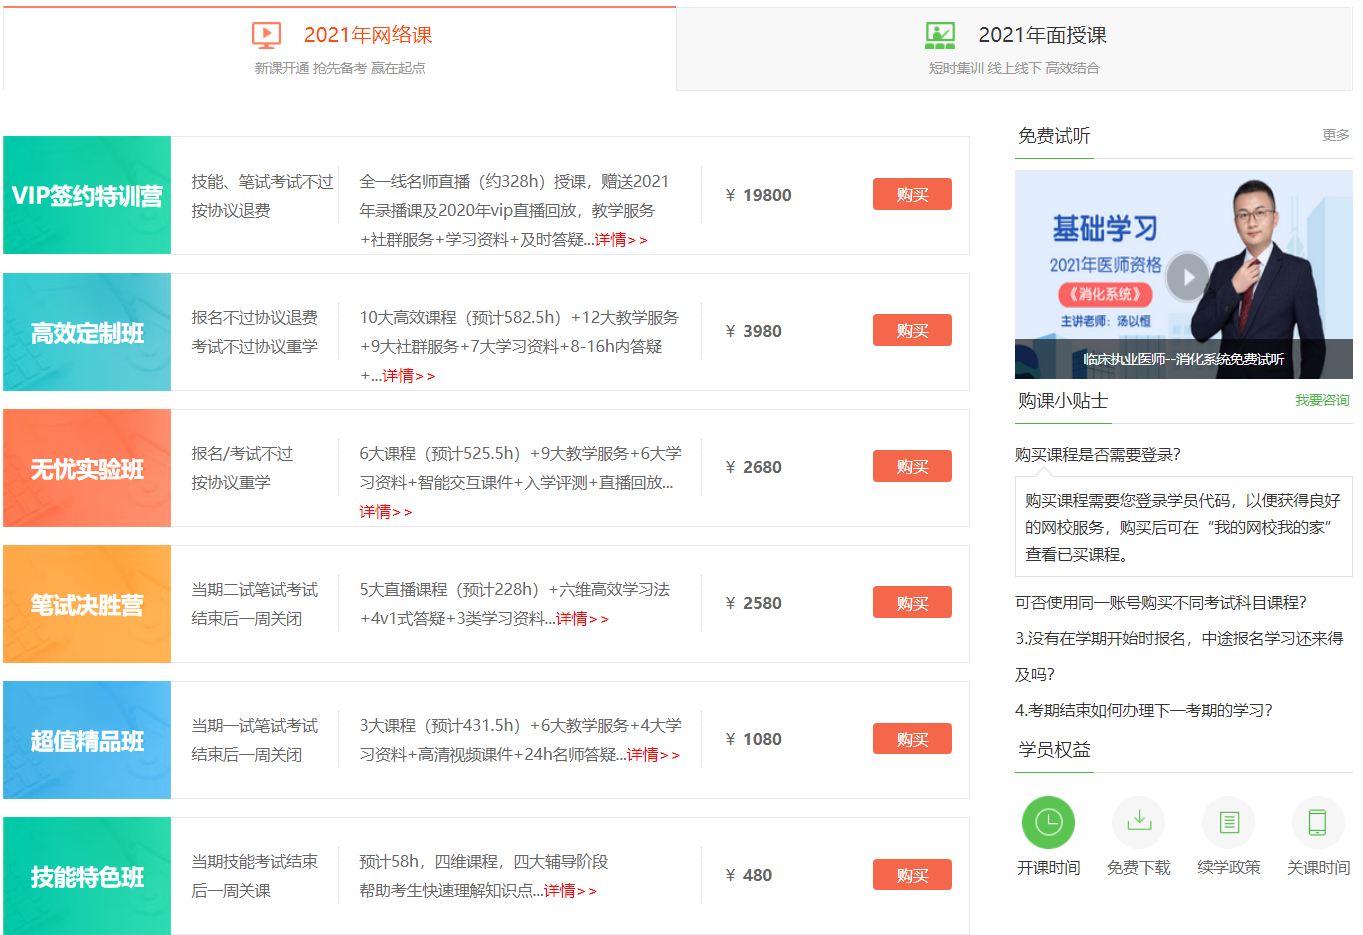The height and width of the screenshot is (935, 1363).
Task: Click 购买 for the 超值精品班 course
Action: pos(911,738)
